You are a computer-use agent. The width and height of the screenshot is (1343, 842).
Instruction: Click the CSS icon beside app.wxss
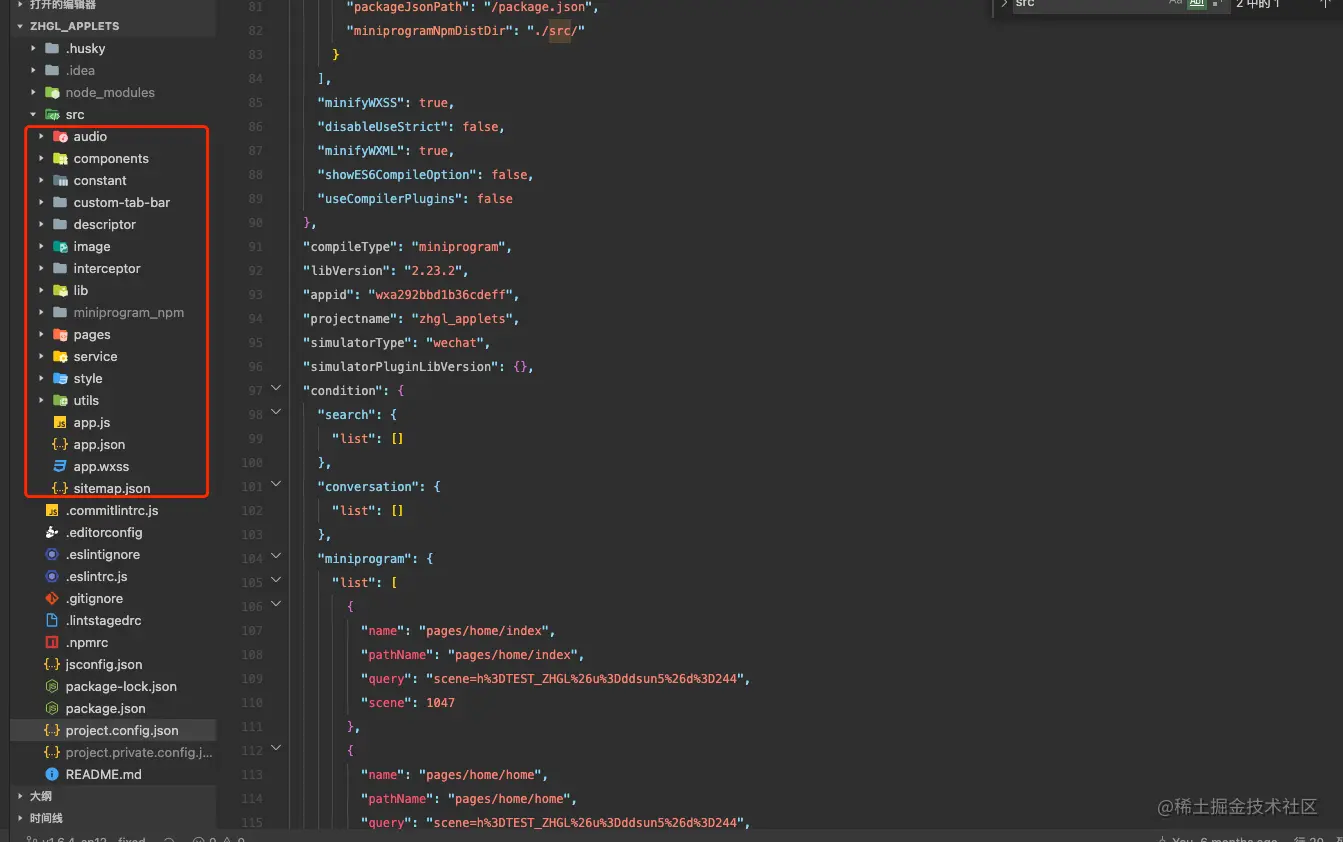60,467
